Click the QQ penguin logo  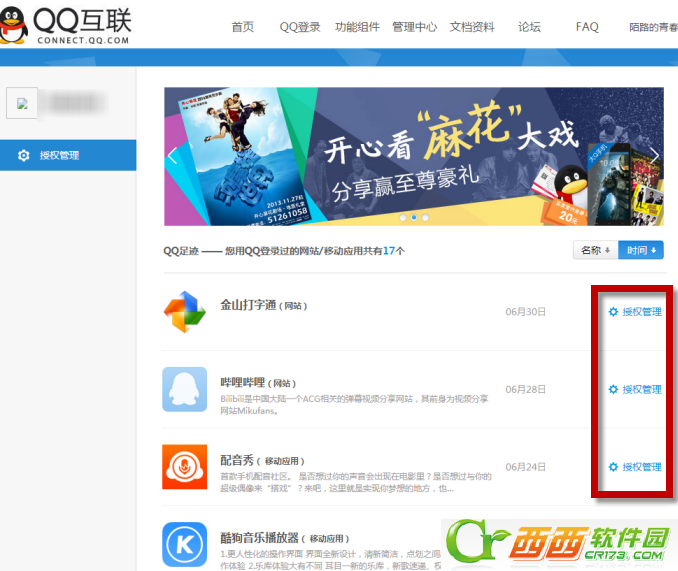point(13,25)
